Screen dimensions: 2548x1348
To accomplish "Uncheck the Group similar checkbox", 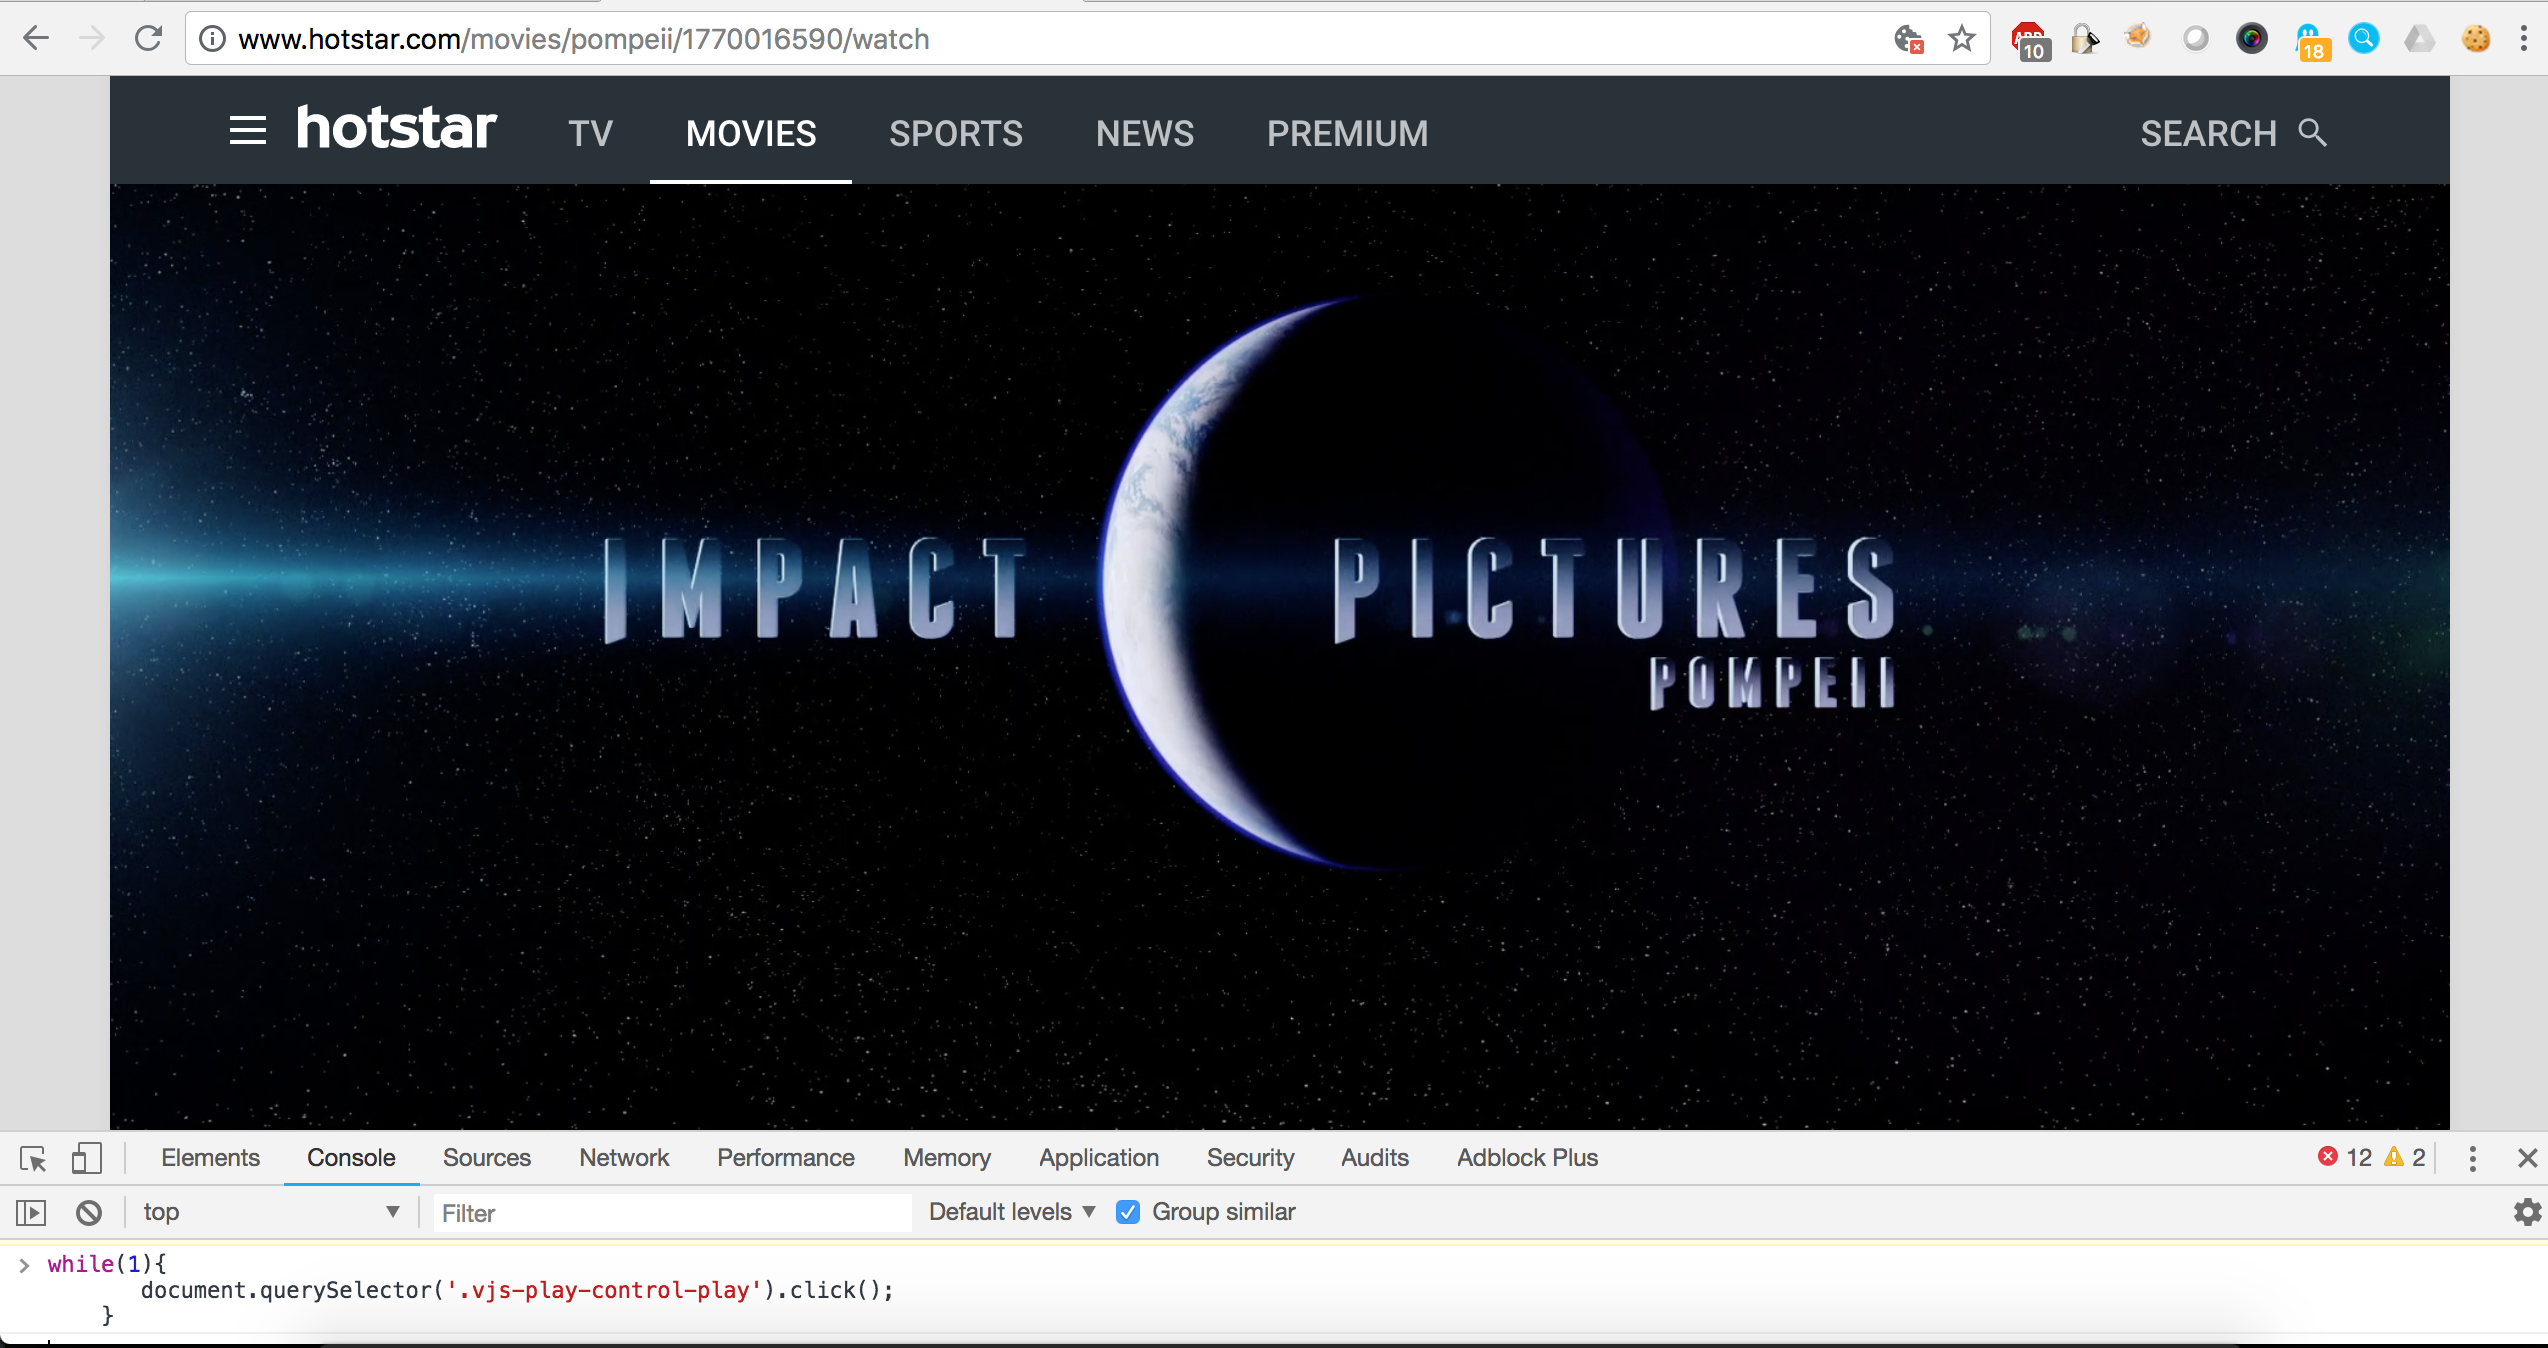I will pyautogui.click(x=1128, y=1212).
